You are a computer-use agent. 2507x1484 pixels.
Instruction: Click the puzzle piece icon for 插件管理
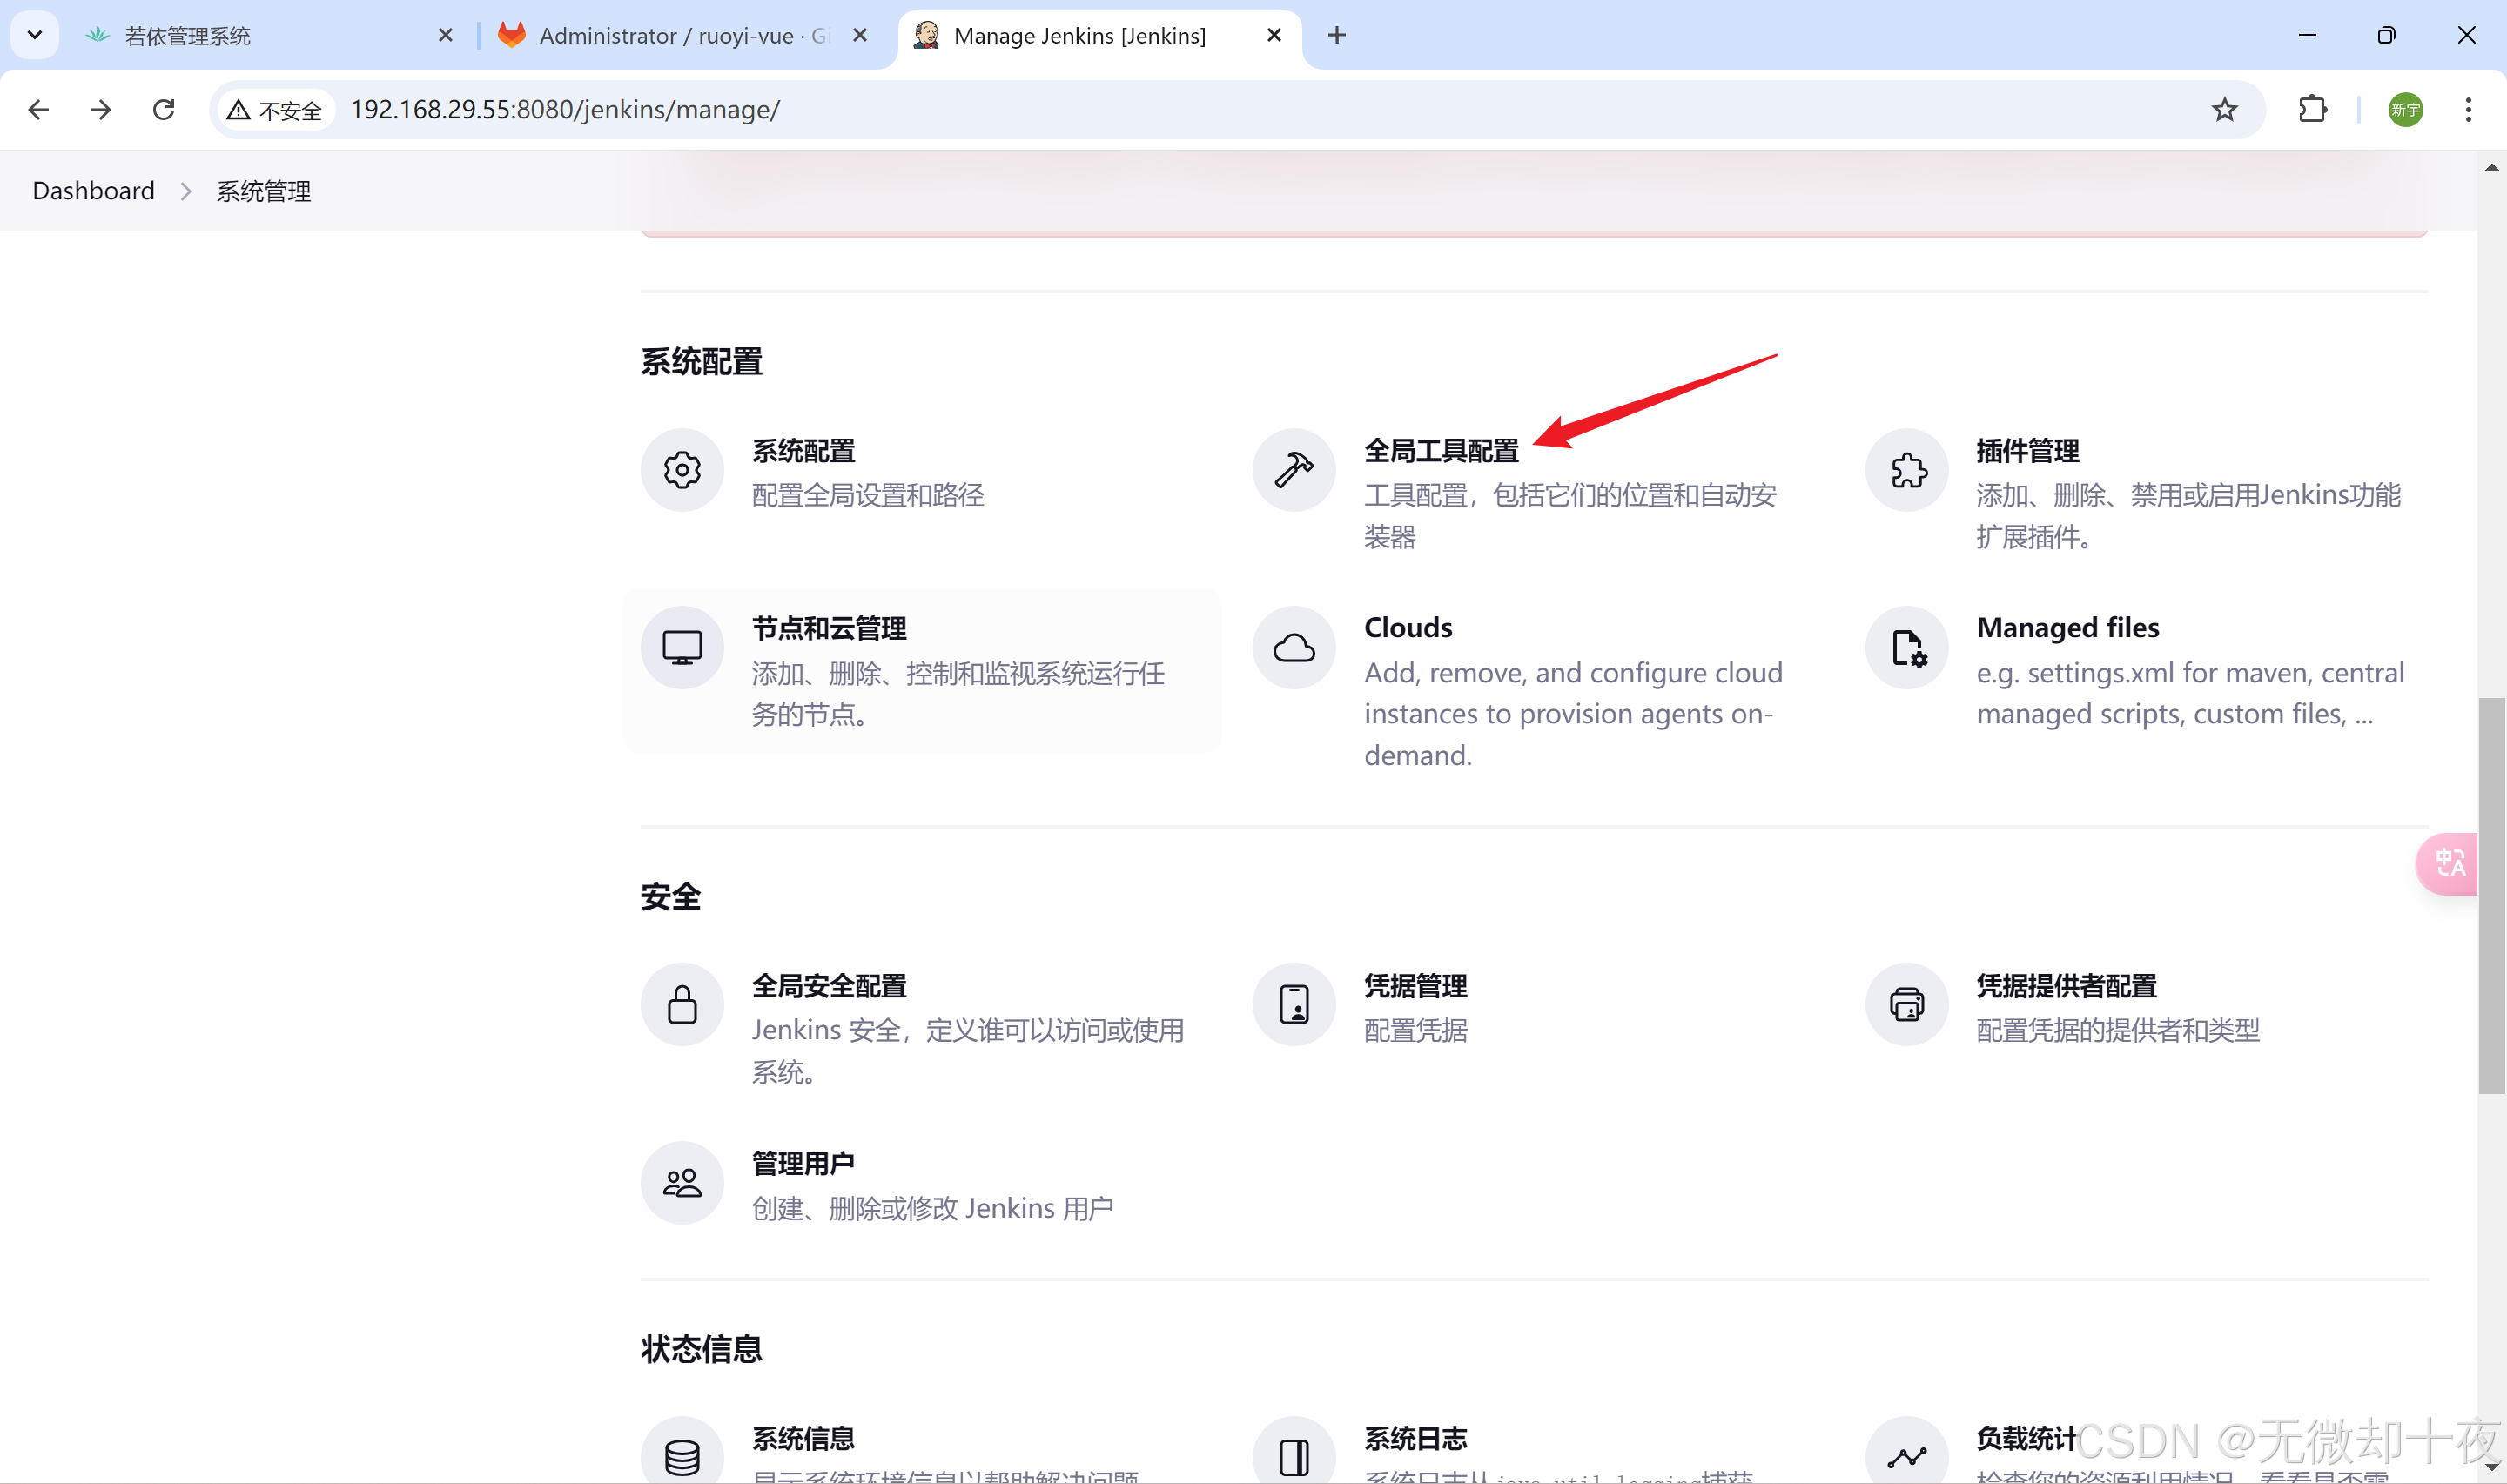pos(1906,470)
